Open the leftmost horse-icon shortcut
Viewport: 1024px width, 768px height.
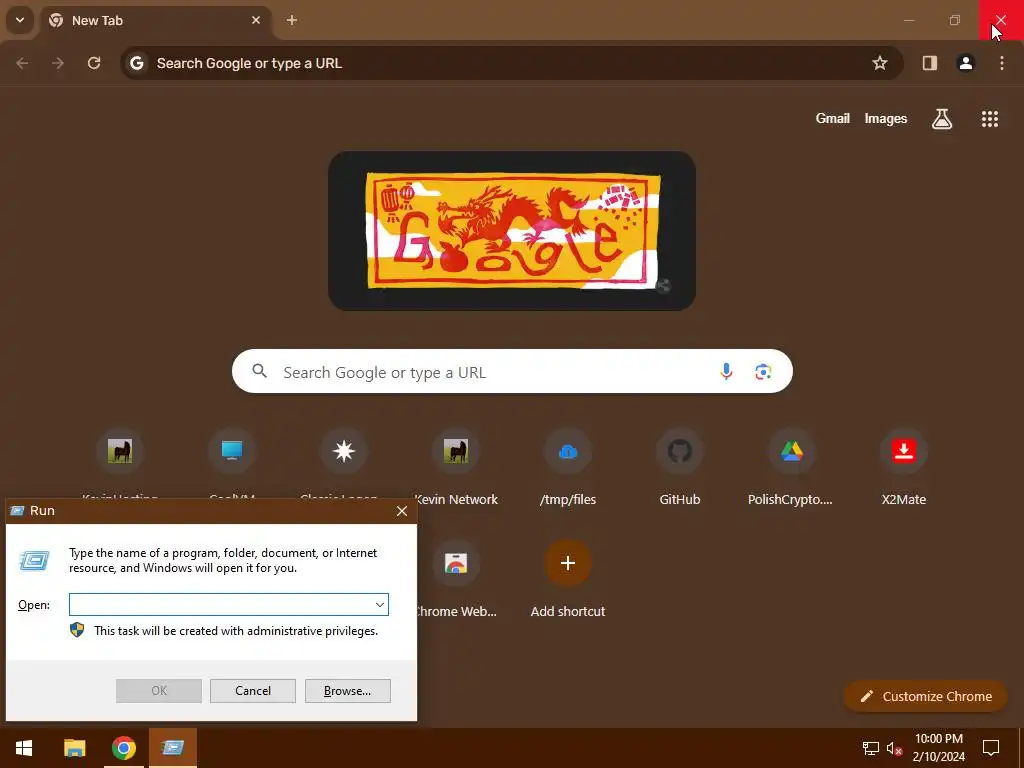point(120,451)
